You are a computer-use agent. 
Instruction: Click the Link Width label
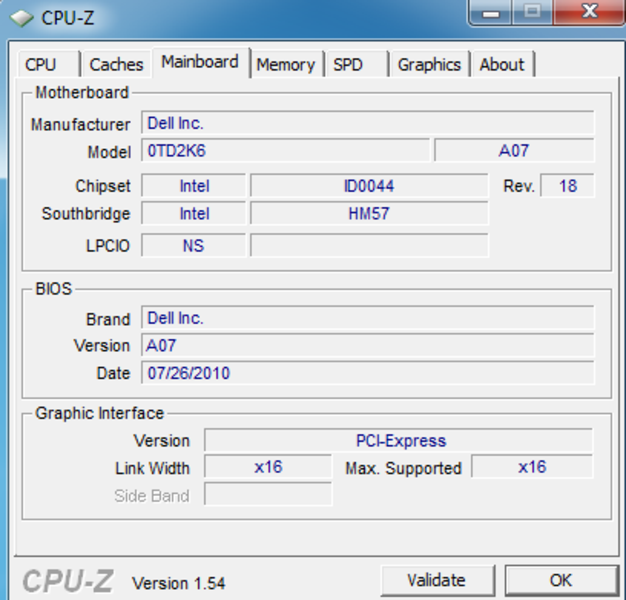tap(153, 468)
